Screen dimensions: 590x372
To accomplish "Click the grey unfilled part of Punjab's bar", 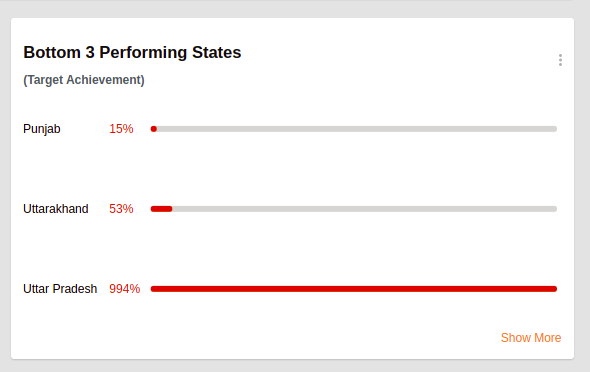I will click(357, 129).
